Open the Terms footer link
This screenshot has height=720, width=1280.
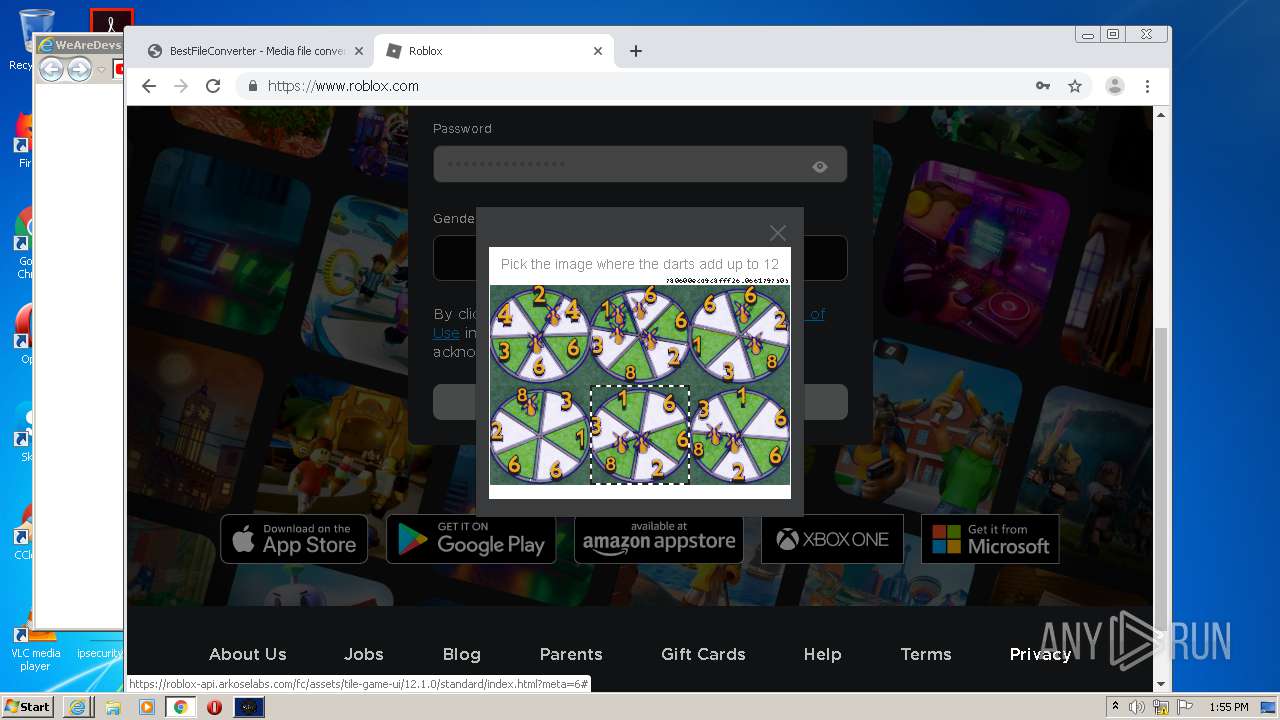[926, 654]
